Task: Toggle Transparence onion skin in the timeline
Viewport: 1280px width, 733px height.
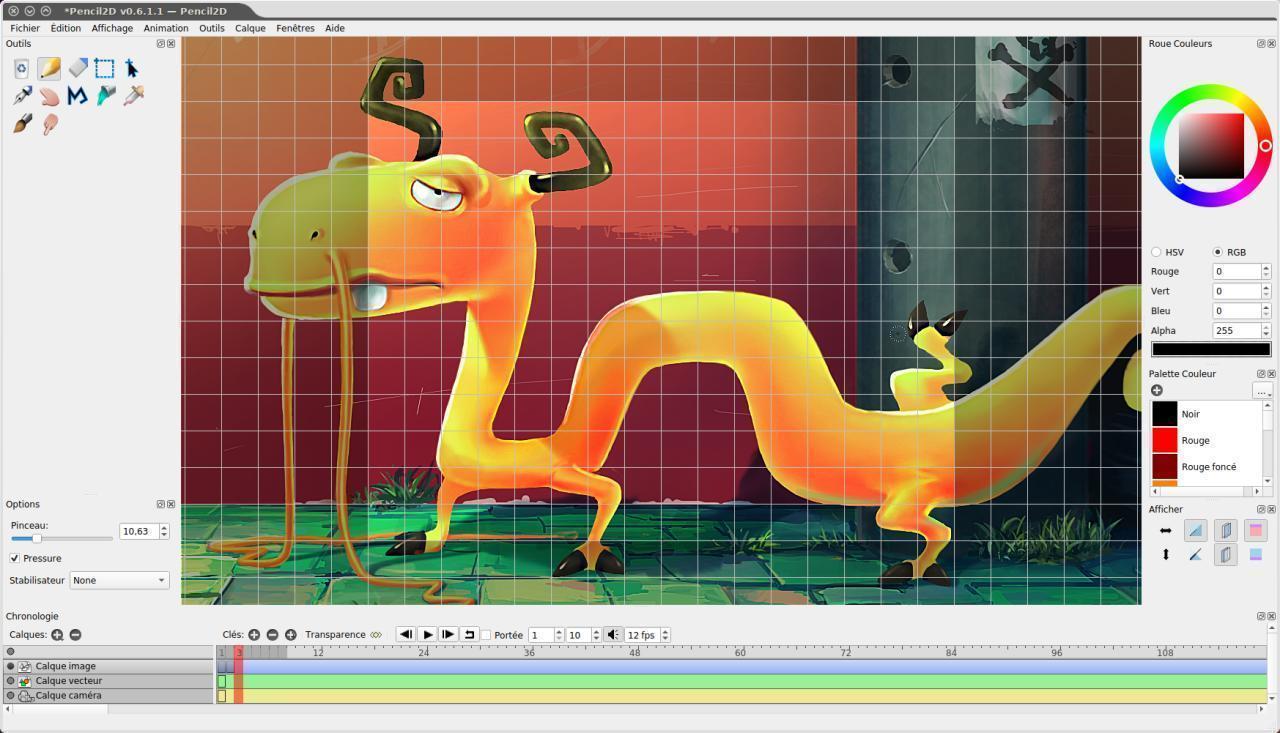Action: [x=376, y=635]
